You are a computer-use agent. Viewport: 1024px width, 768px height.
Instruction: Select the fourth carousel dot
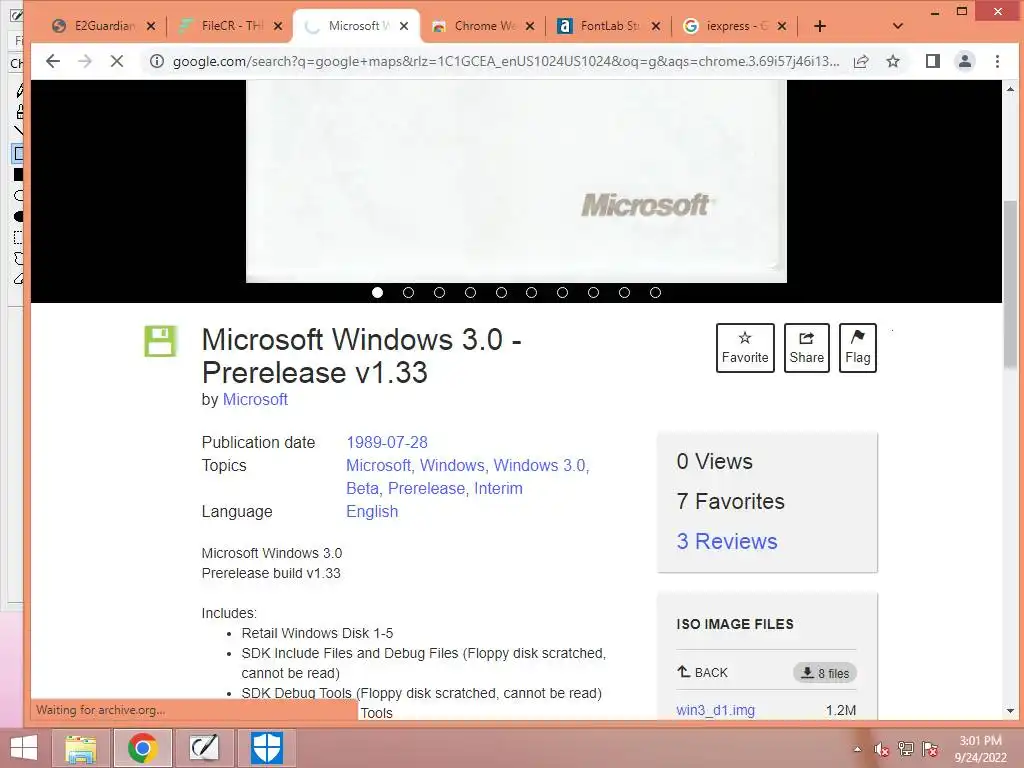pyautogui.click(x=470, y=293)
